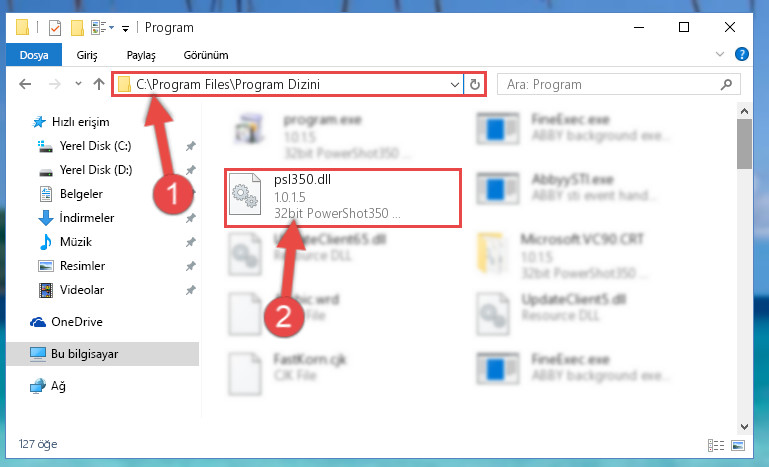
Task: Click the search magnifier icon
Action: (x=726, y=84)
